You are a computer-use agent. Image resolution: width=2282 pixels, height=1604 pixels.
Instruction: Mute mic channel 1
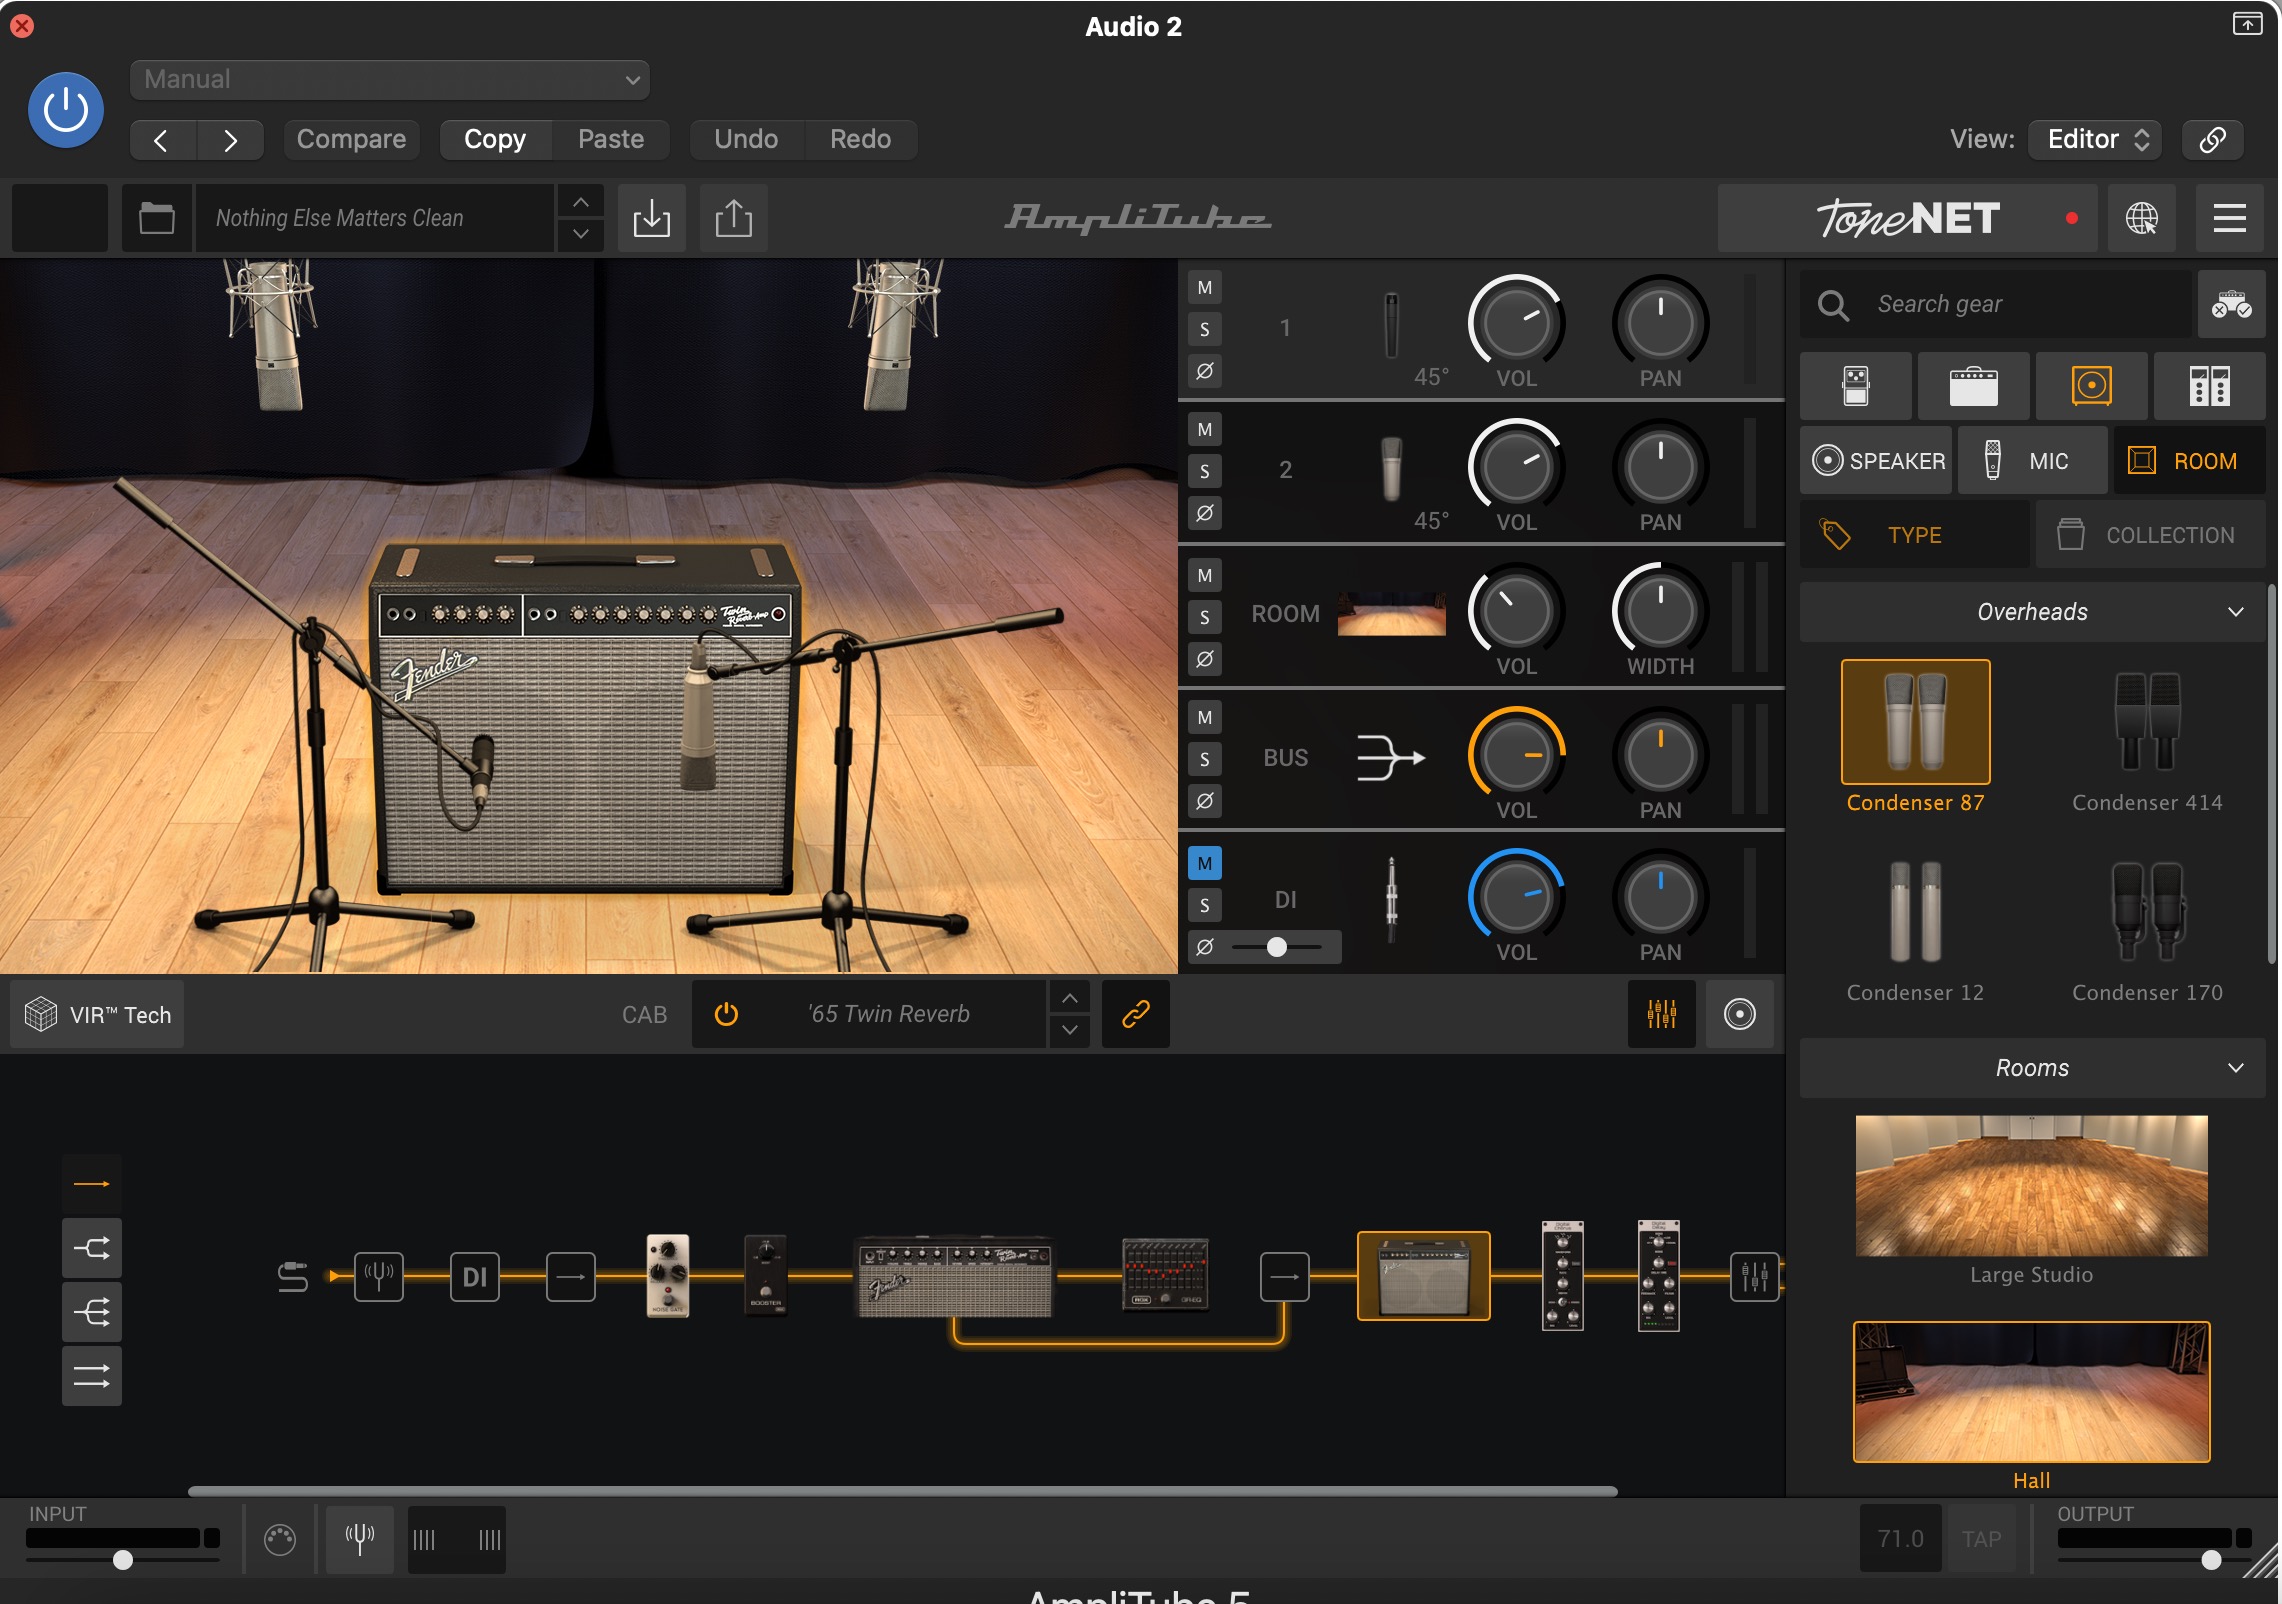click(1205, 288)
